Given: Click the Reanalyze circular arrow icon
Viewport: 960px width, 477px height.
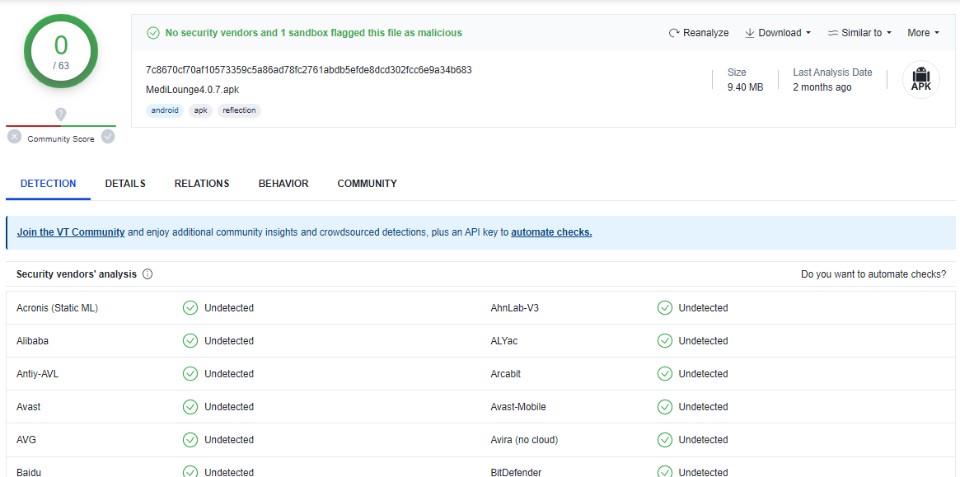Looking at the screenshot, I should pyautogui.click(x=673, y=33).
